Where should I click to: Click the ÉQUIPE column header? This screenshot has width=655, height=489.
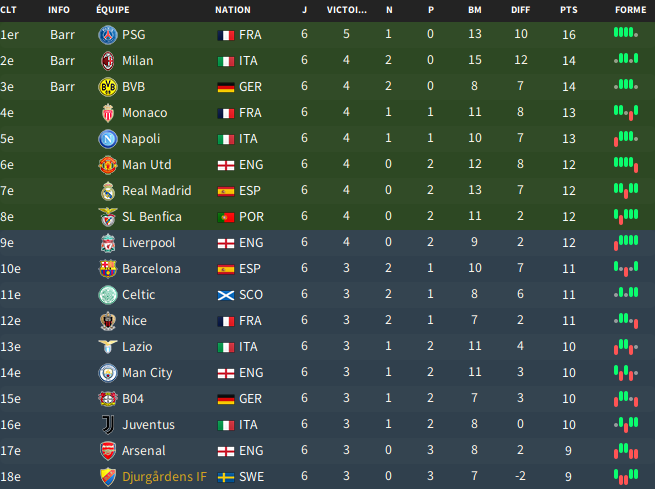point(113,10)
